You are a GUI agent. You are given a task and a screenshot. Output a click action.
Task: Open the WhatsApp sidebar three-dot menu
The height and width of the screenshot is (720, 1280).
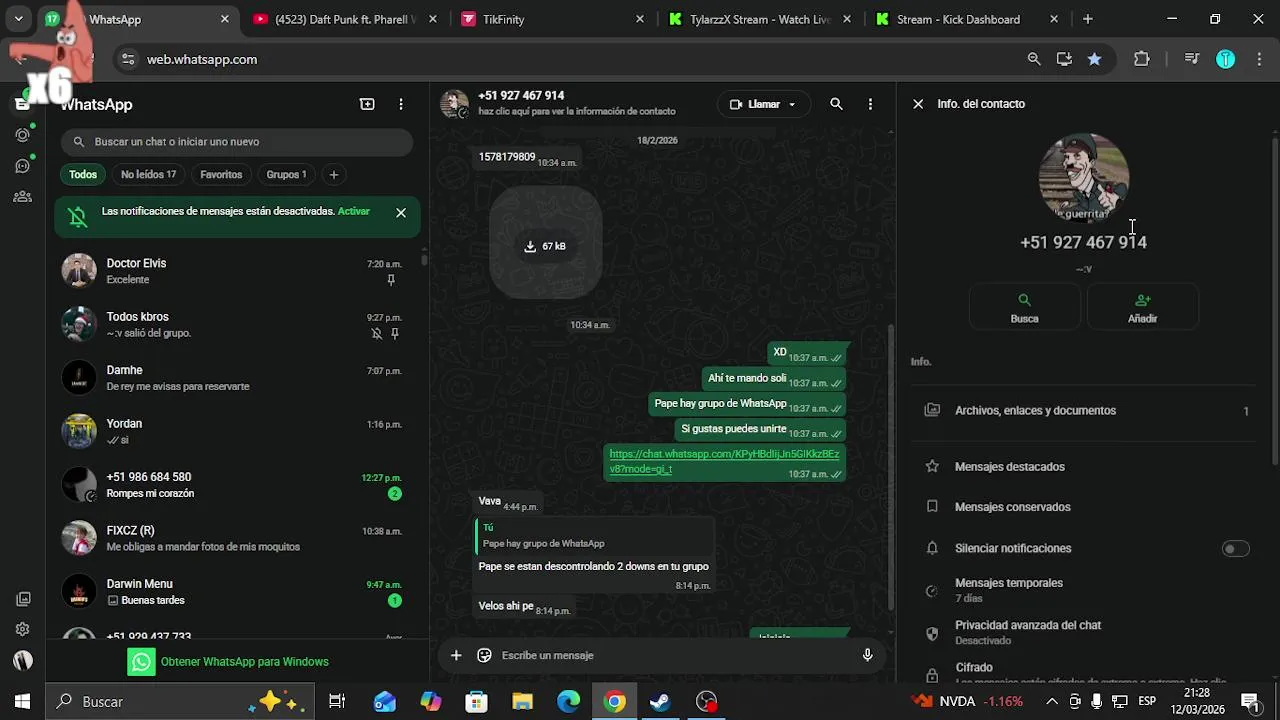click(x=401, y=104)
